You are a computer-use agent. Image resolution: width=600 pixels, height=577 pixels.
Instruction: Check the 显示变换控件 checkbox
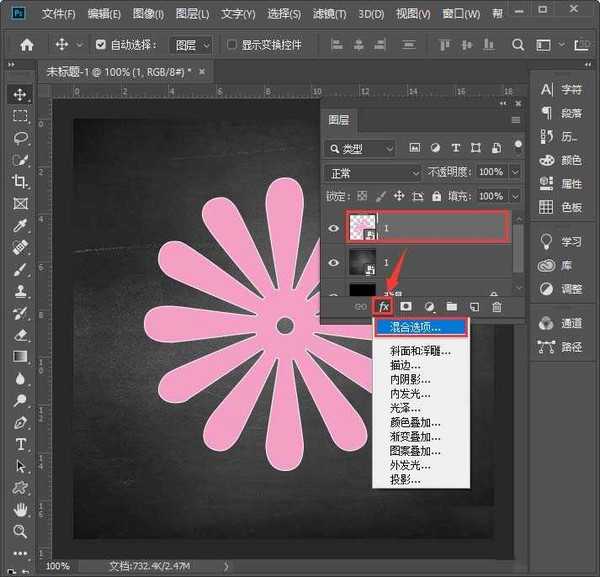click(x=233, y=45)
